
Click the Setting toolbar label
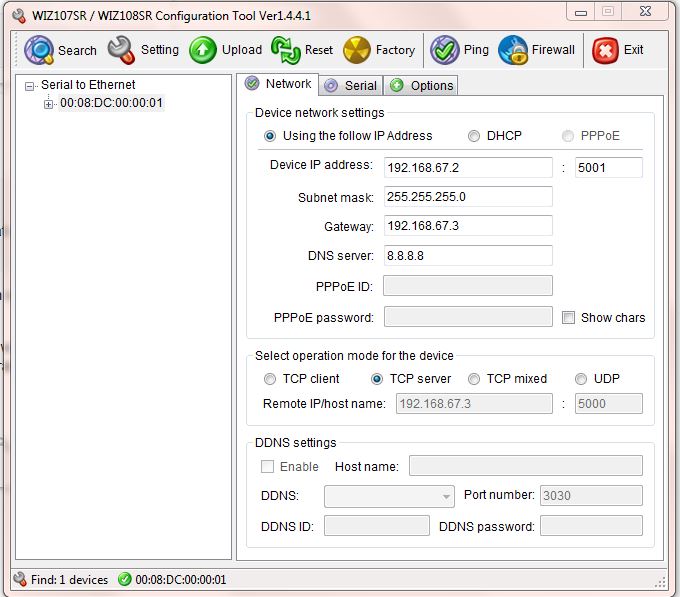pos(160,50)
